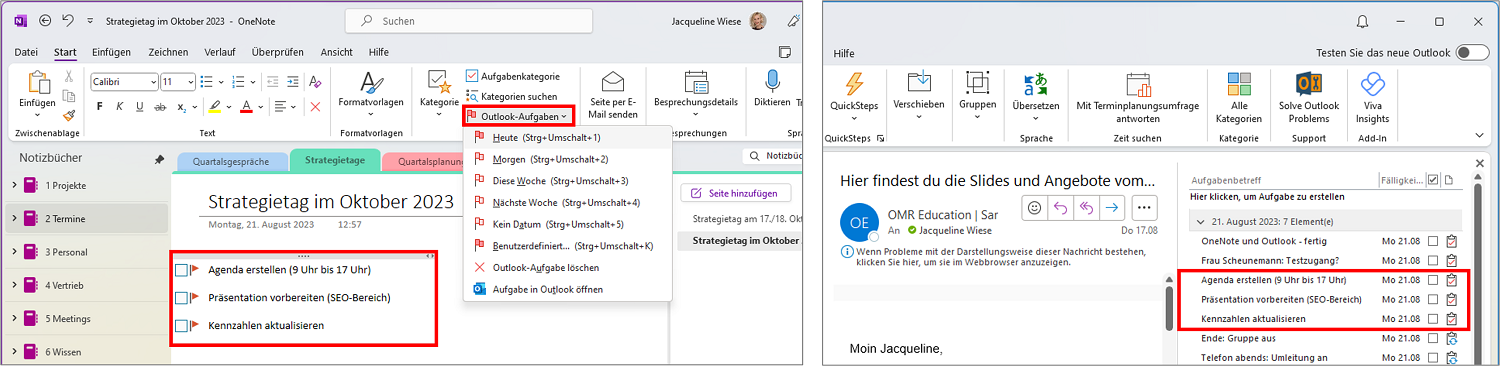Toggle Testen Sie das neue Outlook switch
The width and height of the screenshot is (1500, 366).
click(x=1472, y=52)
